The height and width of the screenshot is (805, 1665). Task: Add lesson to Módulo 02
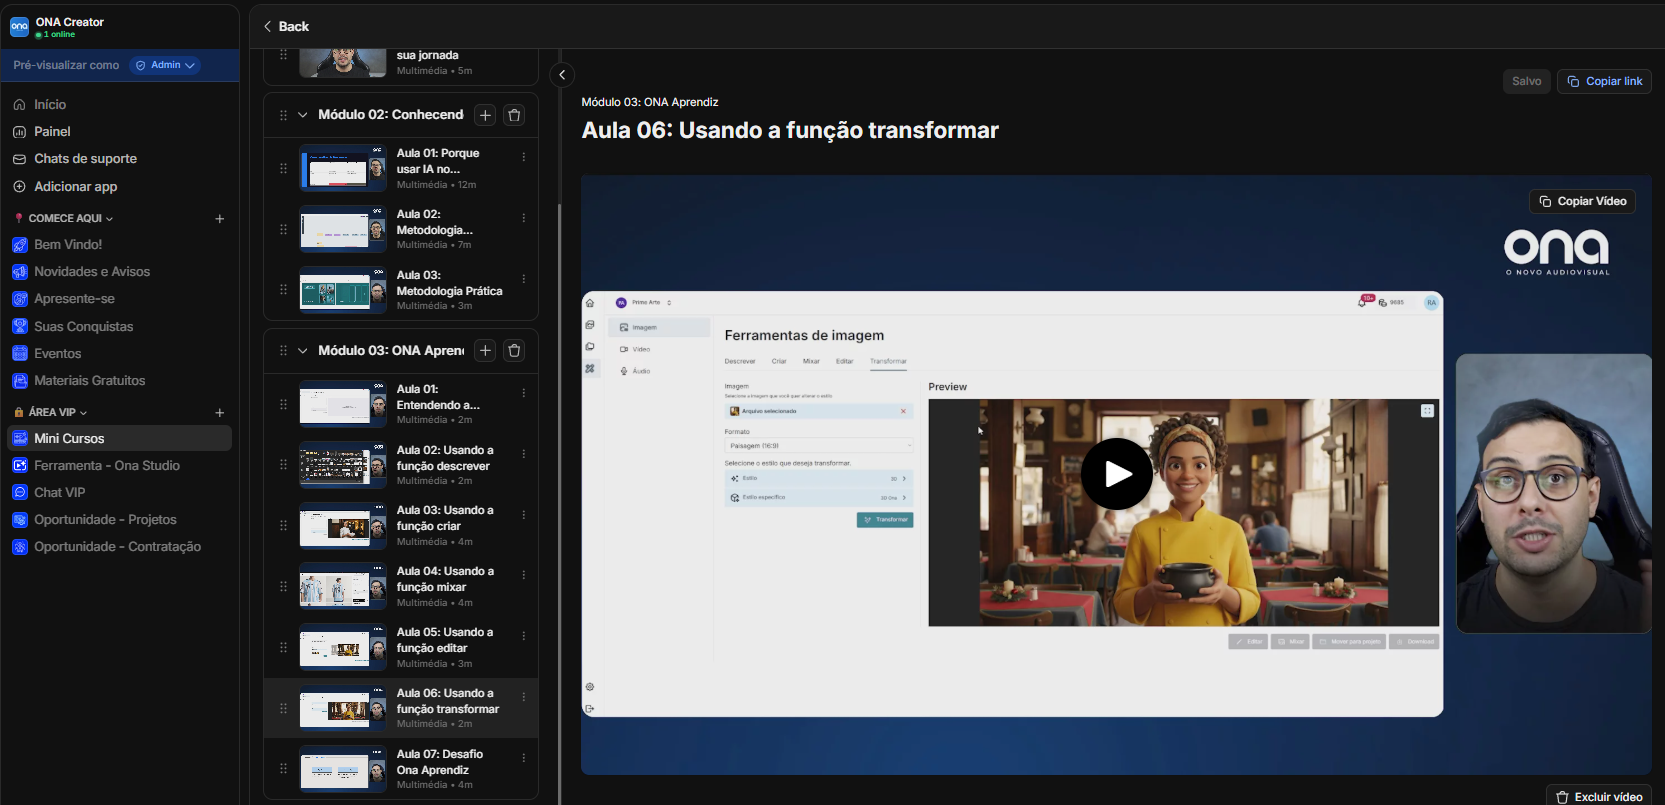click(485, 115)
